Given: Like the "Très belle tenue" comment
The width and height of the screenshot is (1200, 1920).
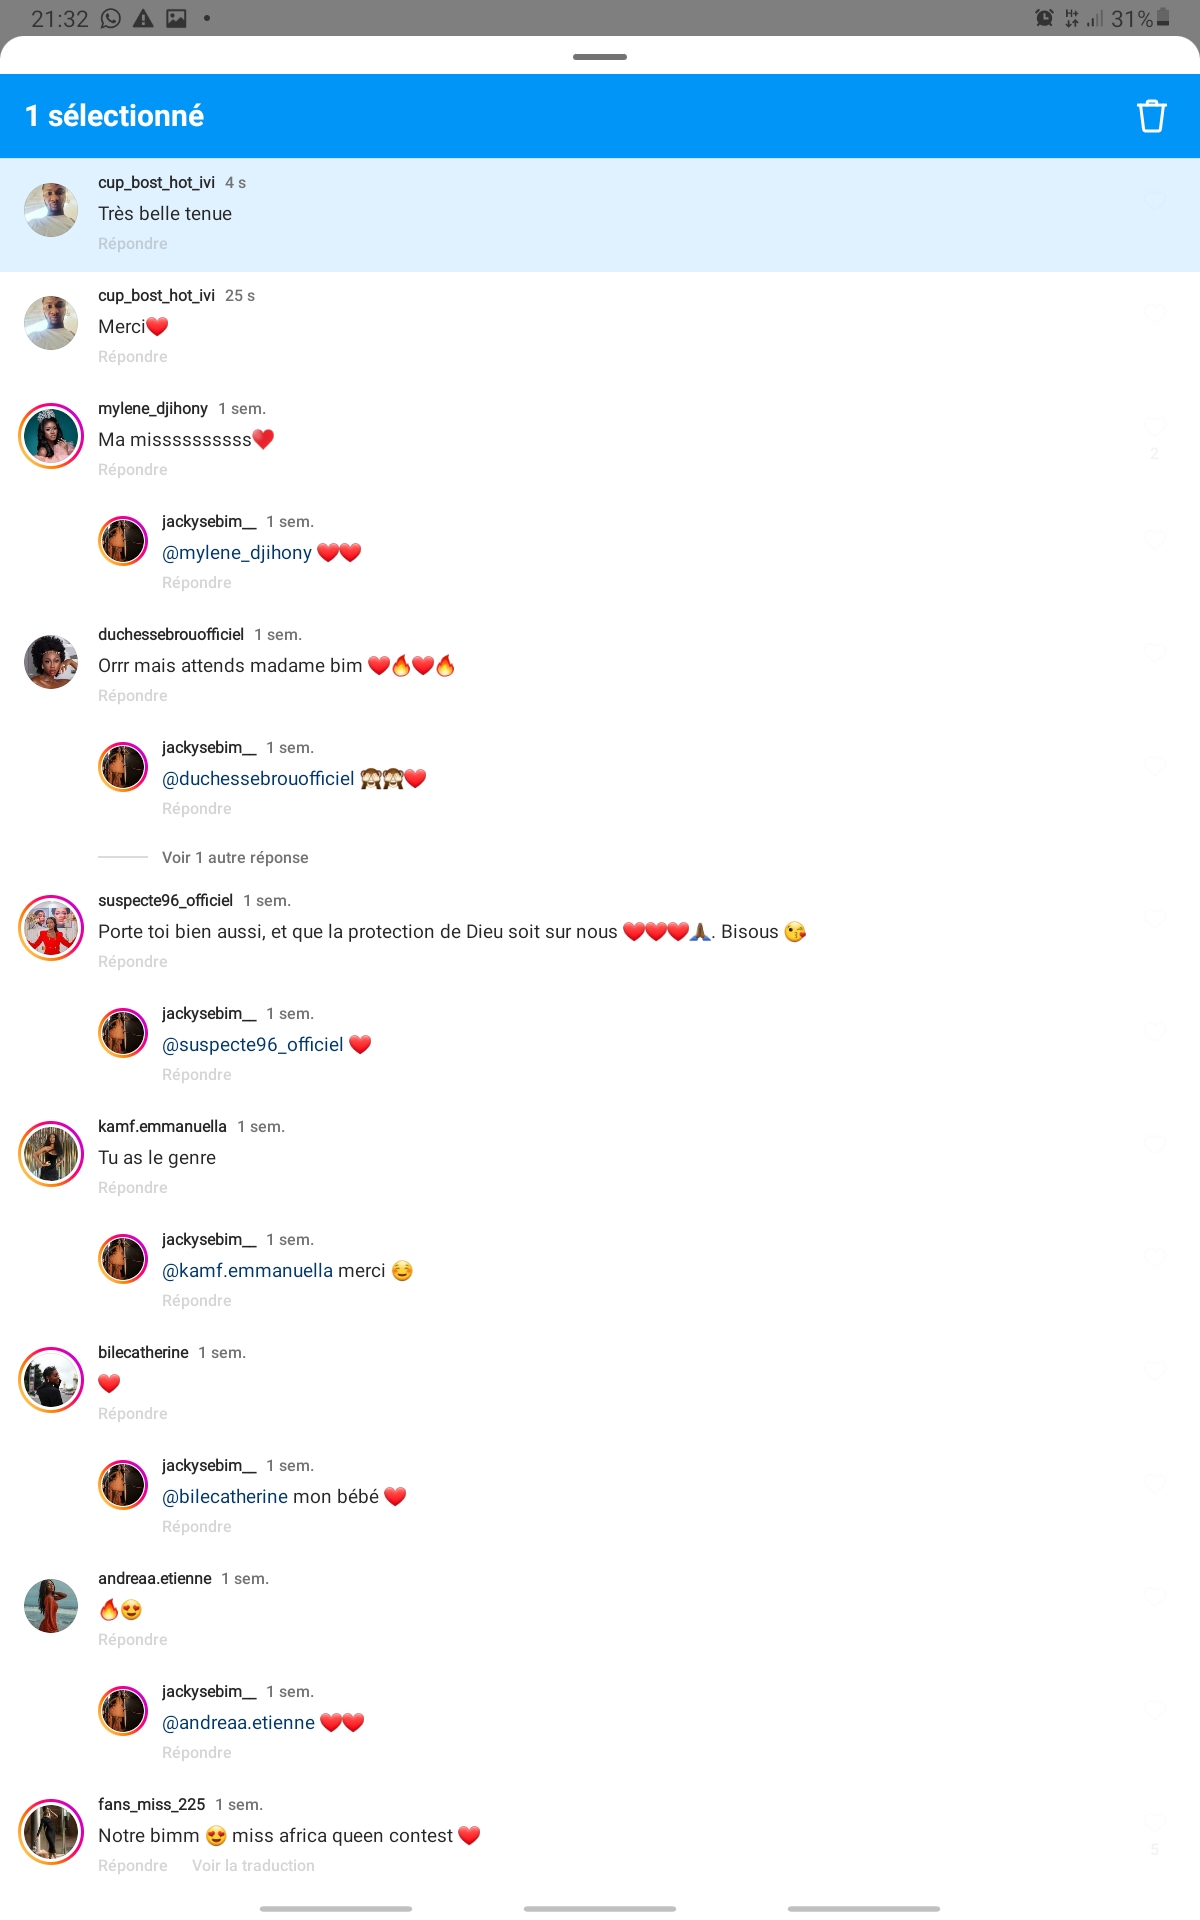Looking at the screenshot, I should tap(1155, 201).
